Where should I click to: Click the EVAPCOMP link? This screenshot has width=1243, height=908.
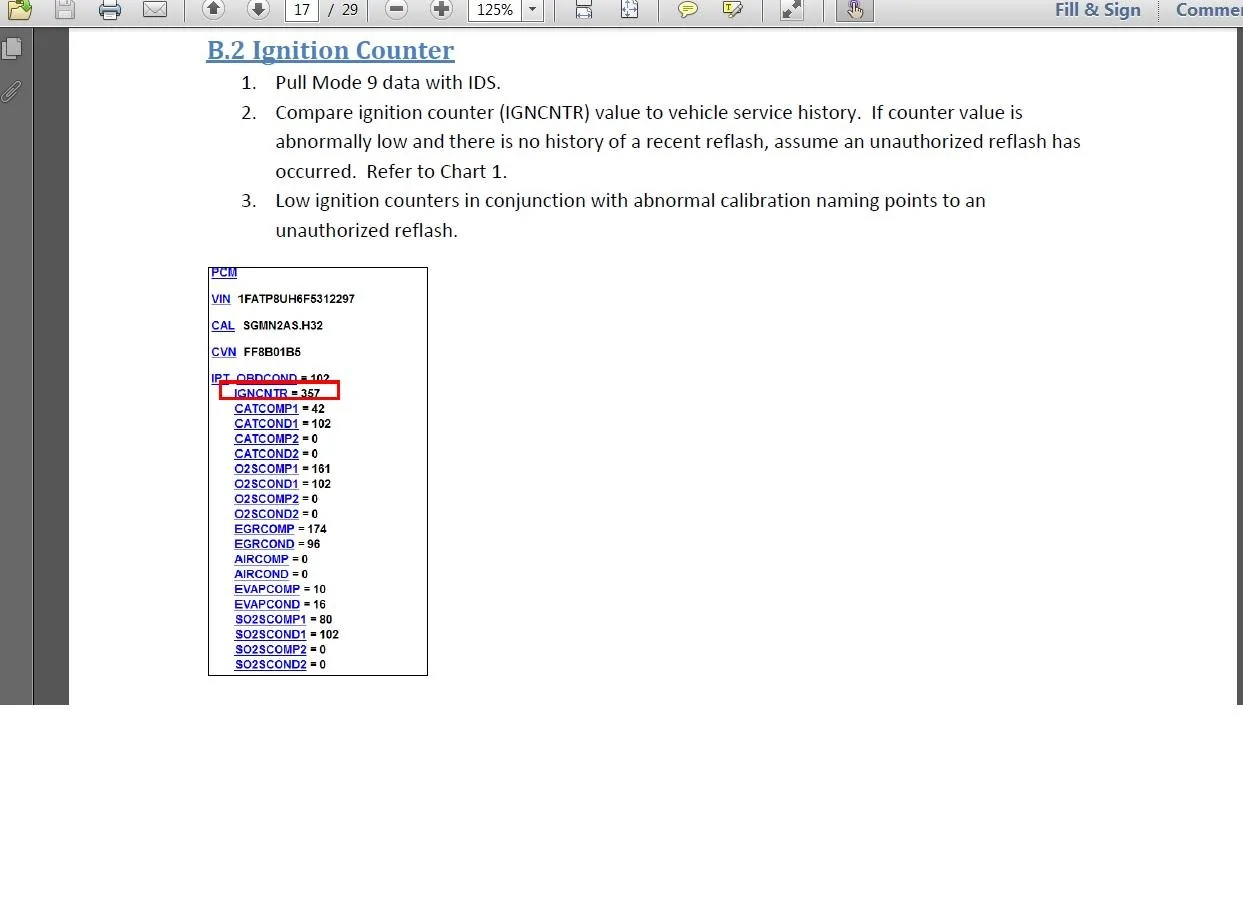(267, 589)
